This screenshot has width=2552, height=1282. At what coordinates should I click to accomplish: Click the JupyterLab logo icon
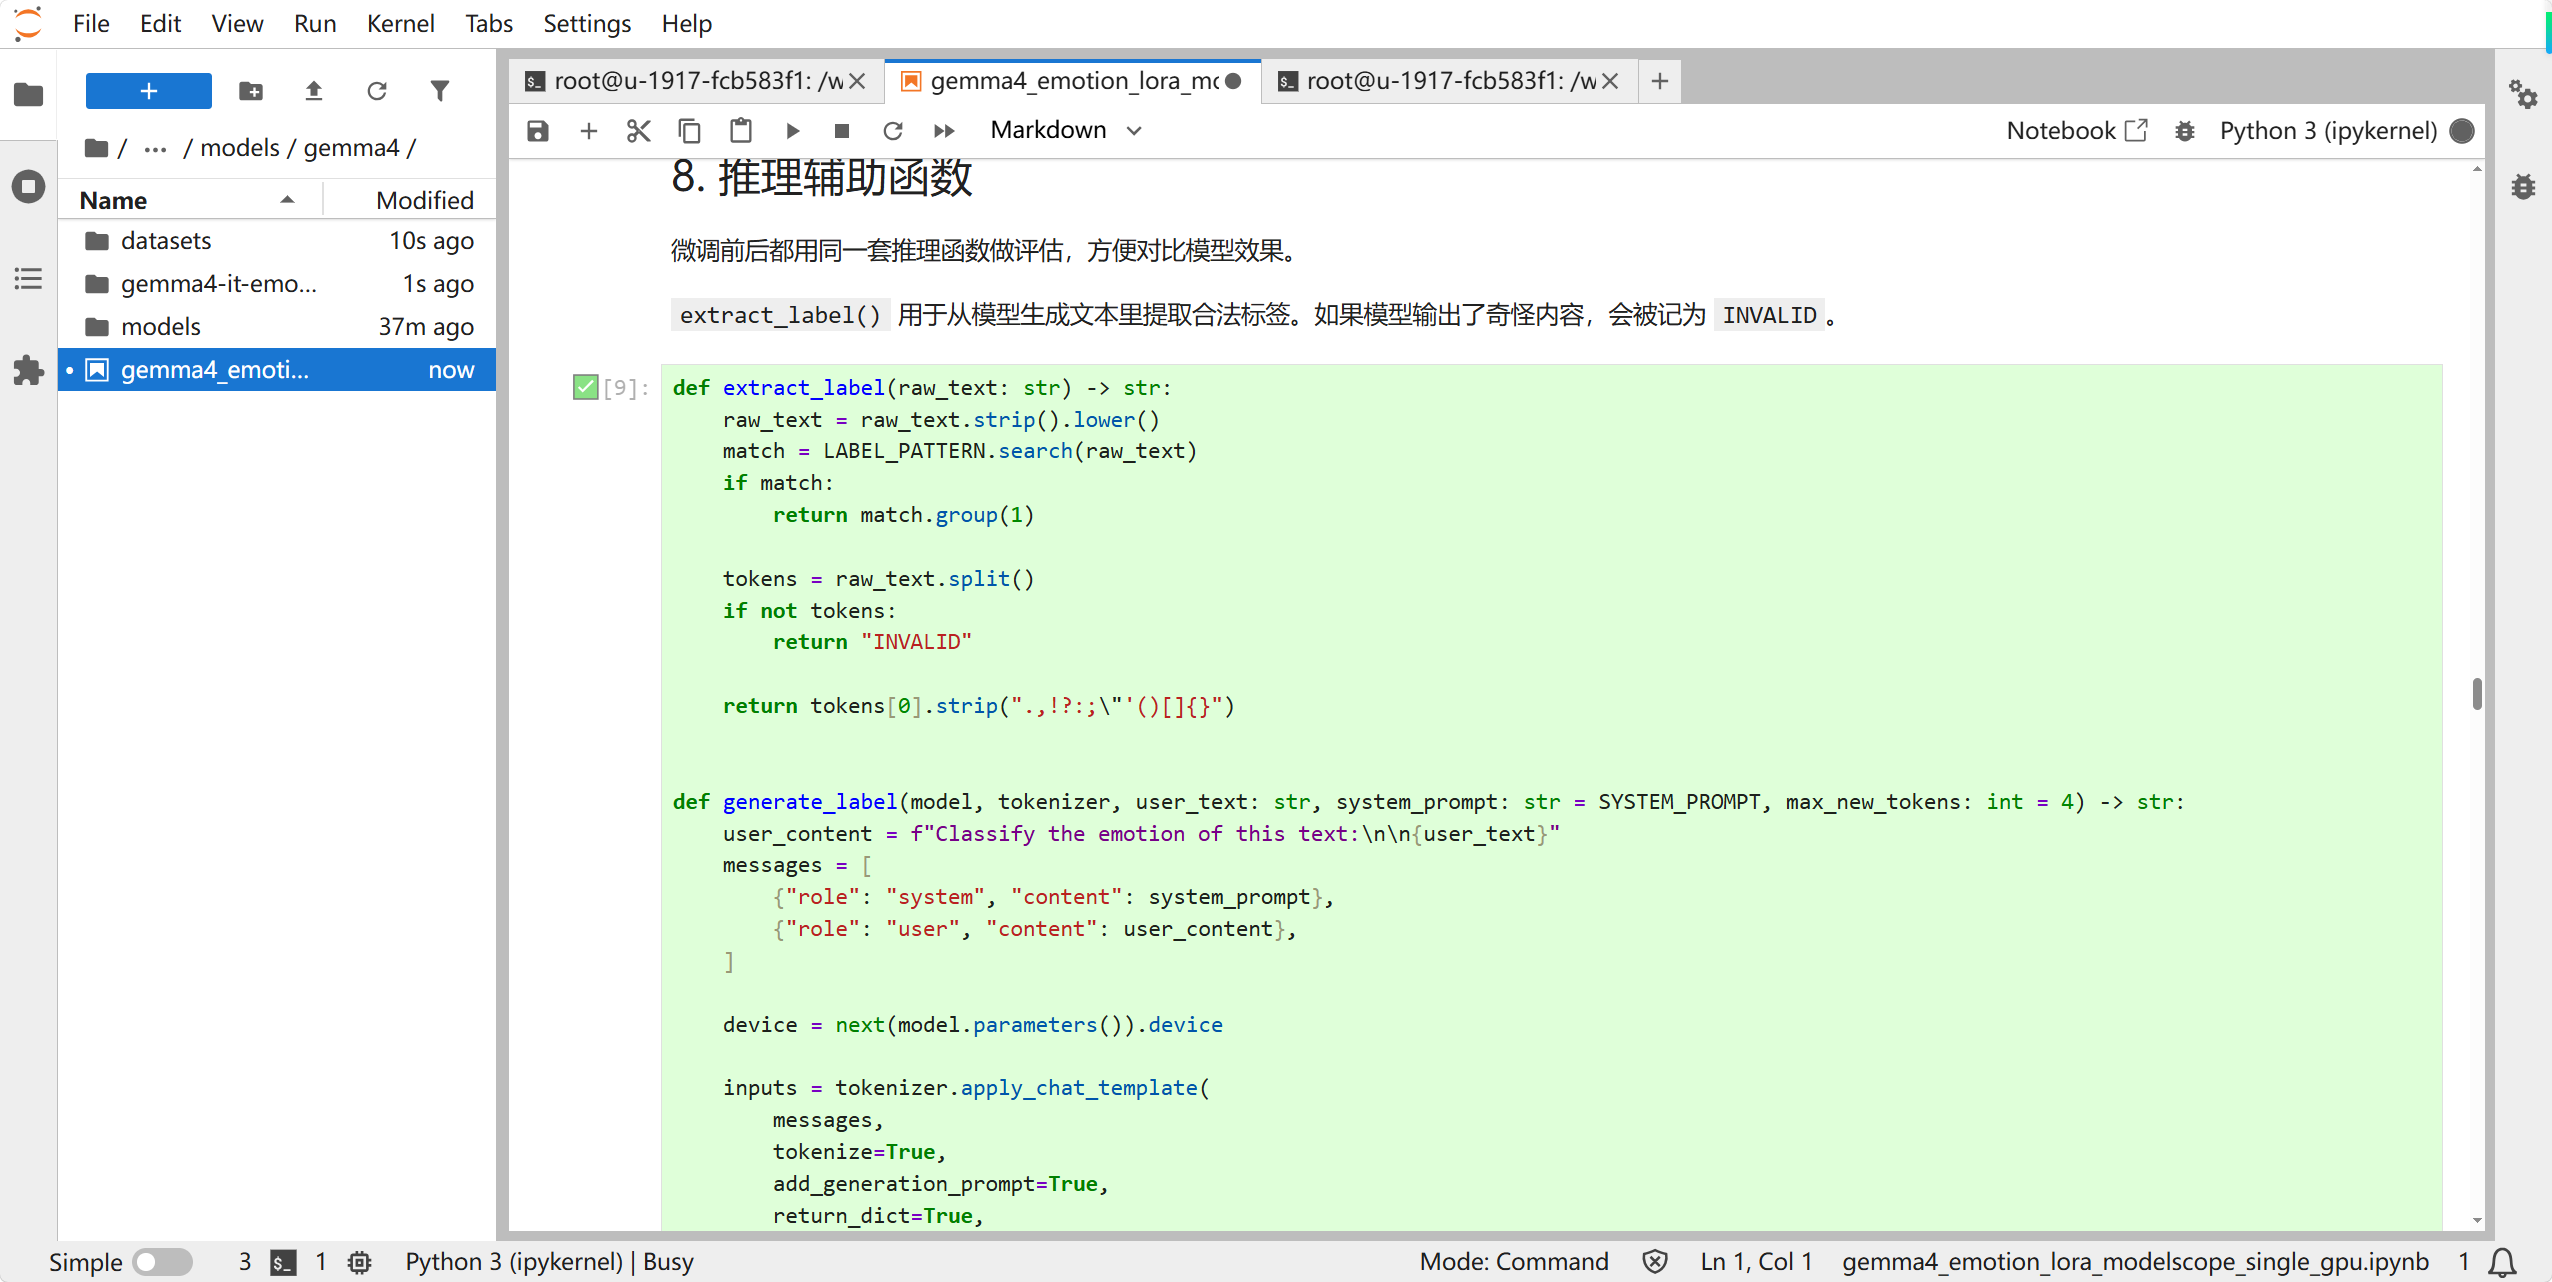coord(28,23)
